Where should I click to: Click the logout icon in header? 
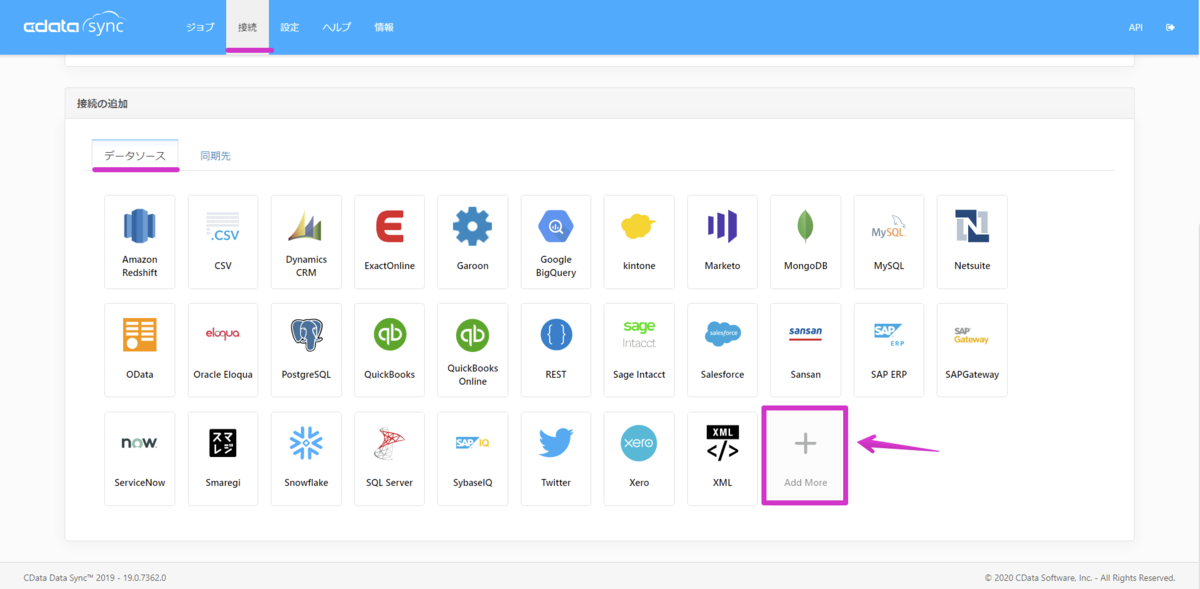(x=1170, y=28)
